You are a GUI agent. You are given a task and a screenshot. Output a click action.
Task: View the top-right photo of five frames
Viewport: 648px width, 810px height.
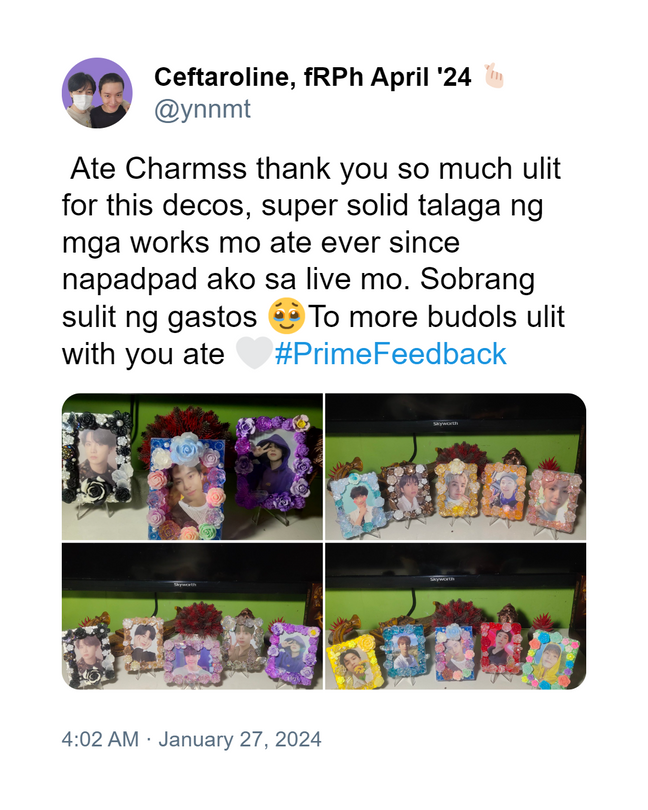click(x=456, y=467)
